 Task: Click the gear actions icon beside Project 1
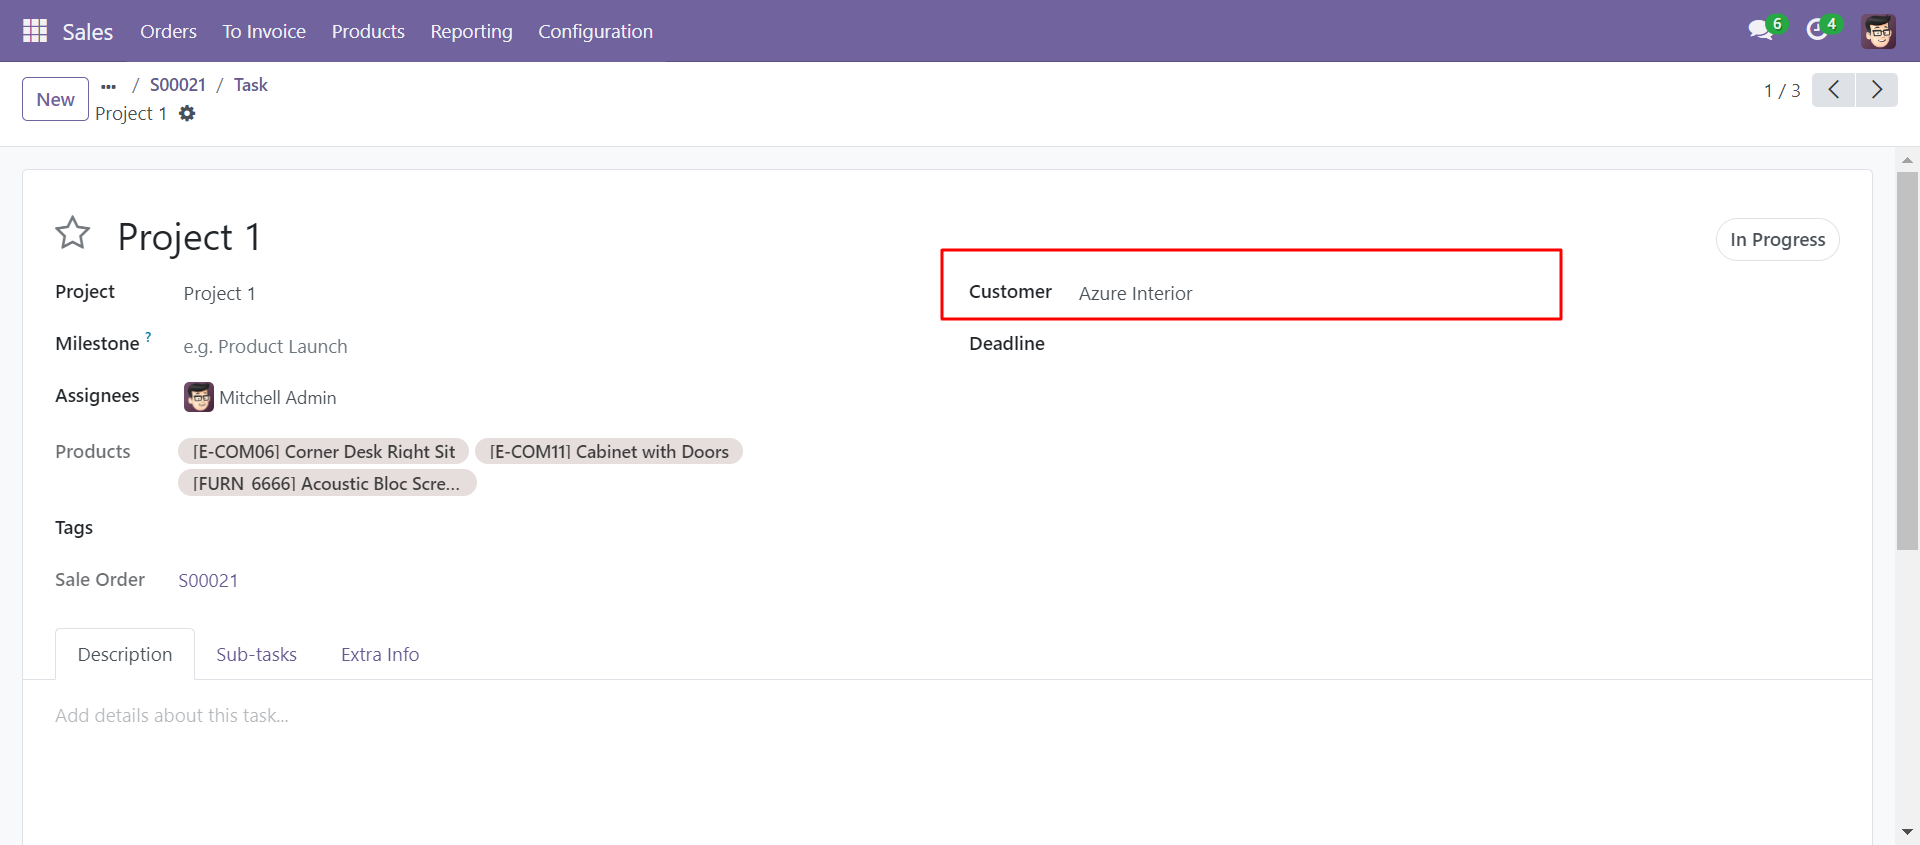point(187,113)
